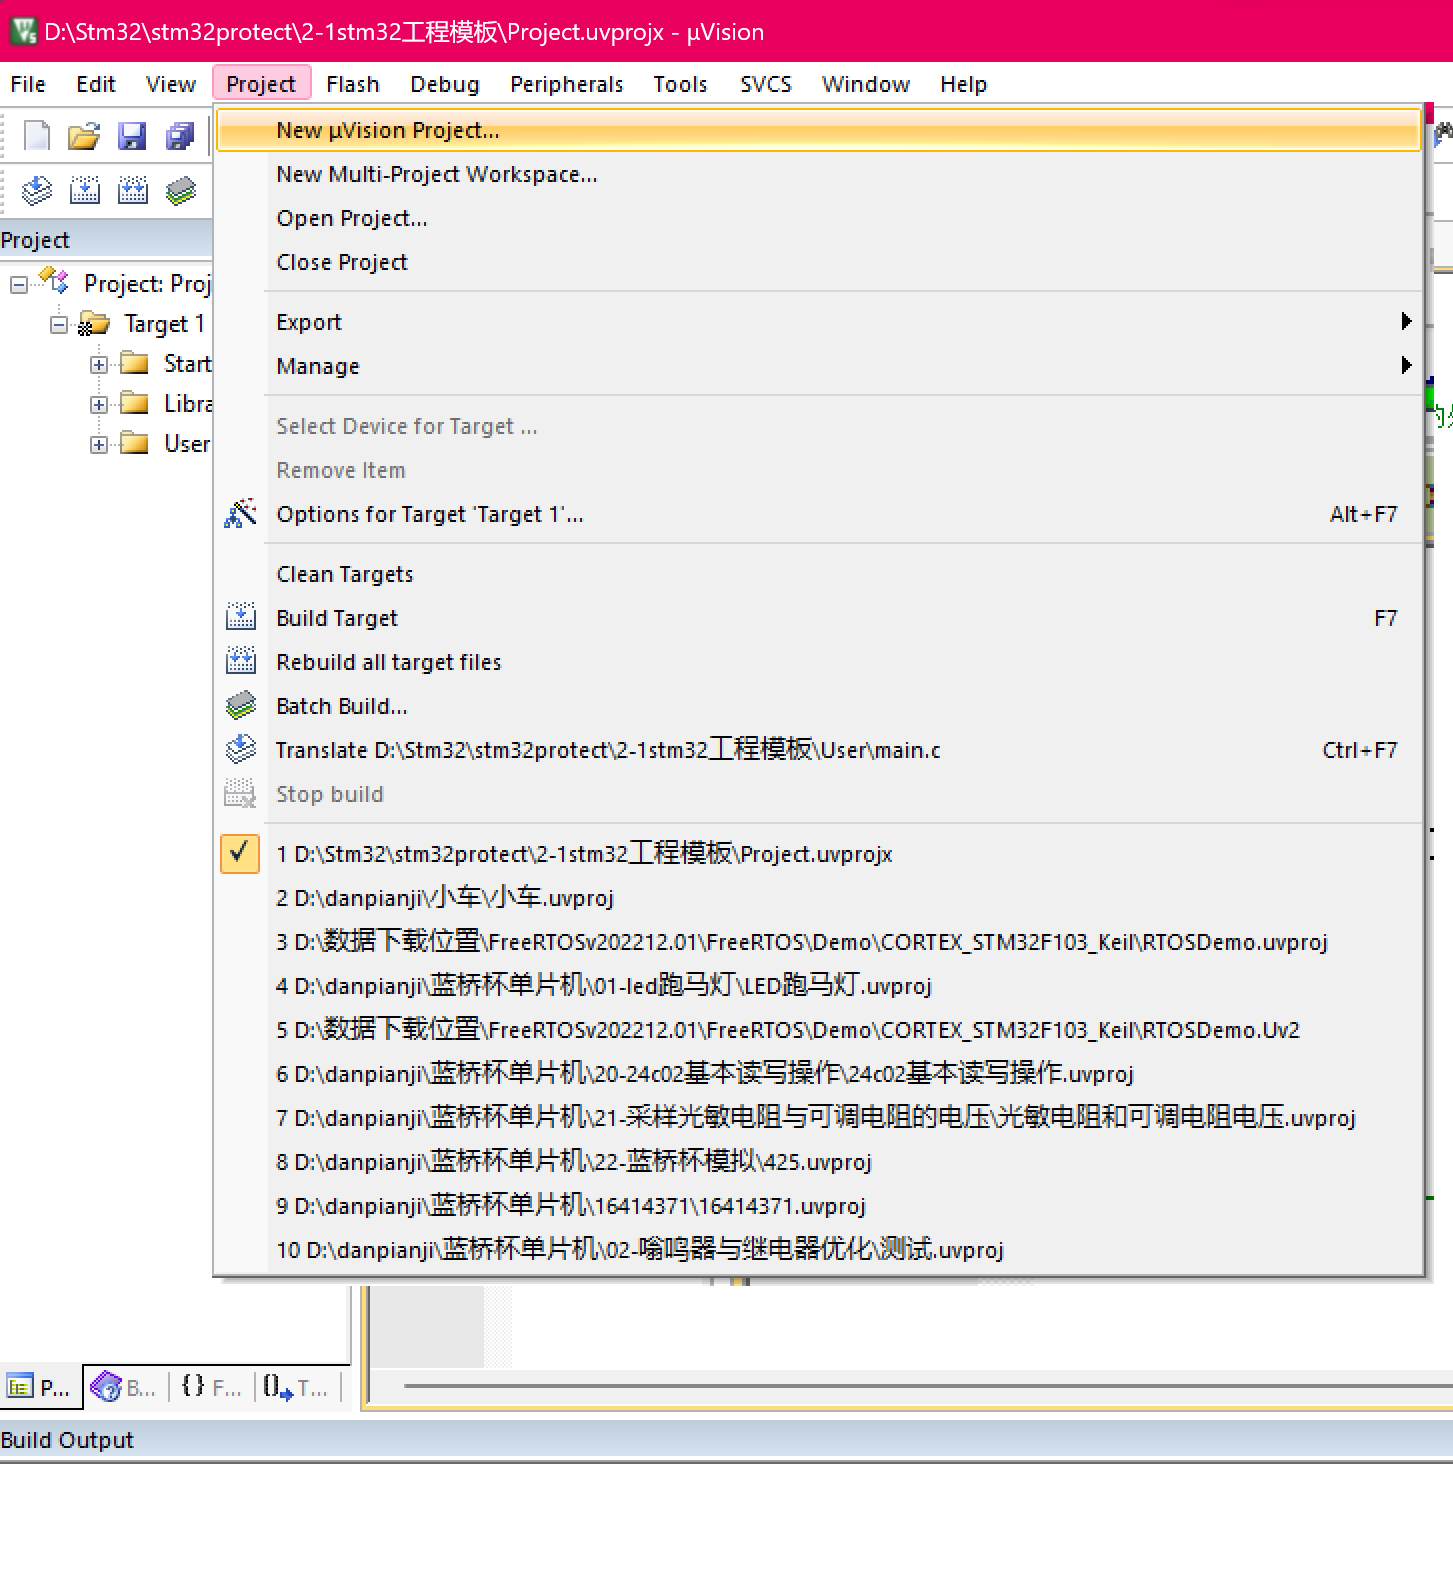Open the Tools menu

[x=681, y=84]
